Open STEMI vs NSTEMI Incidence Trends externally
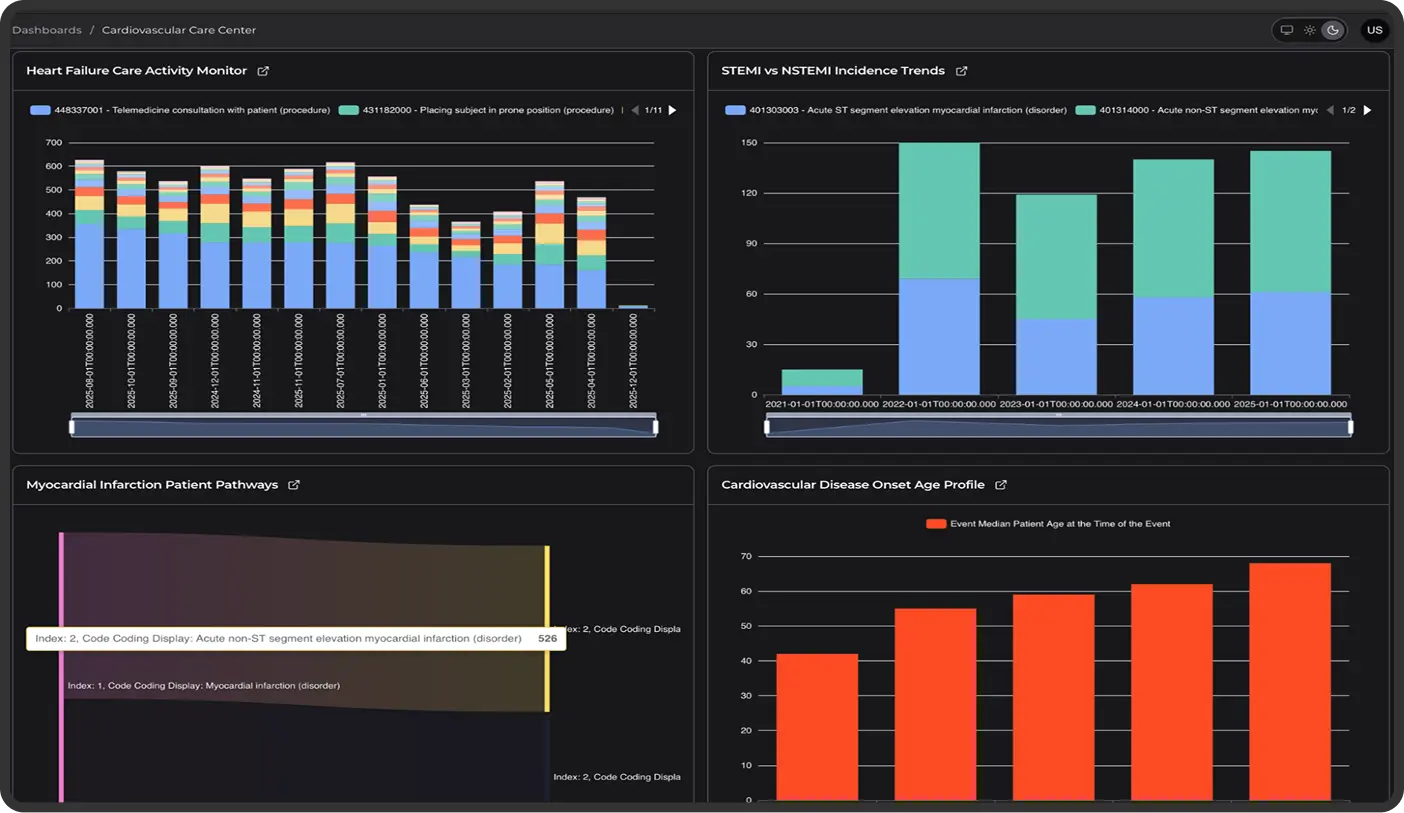 [962, 70]
